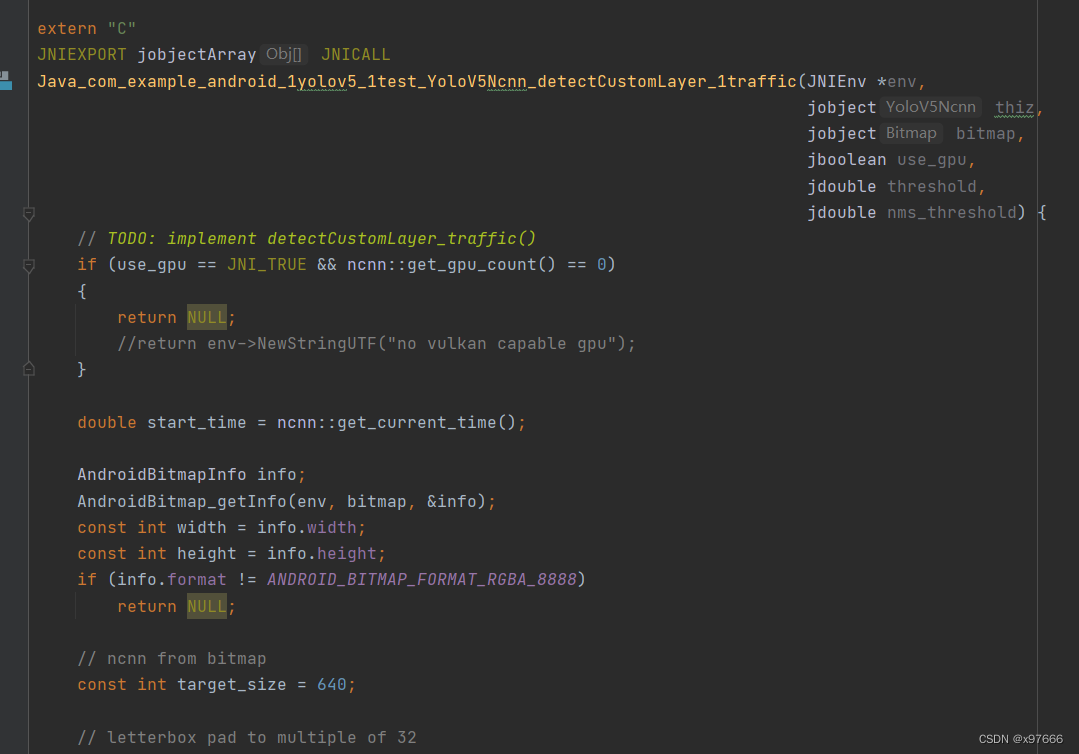
Task: Click NULL in the return under the format check
Action: click(x=206, y=607)
